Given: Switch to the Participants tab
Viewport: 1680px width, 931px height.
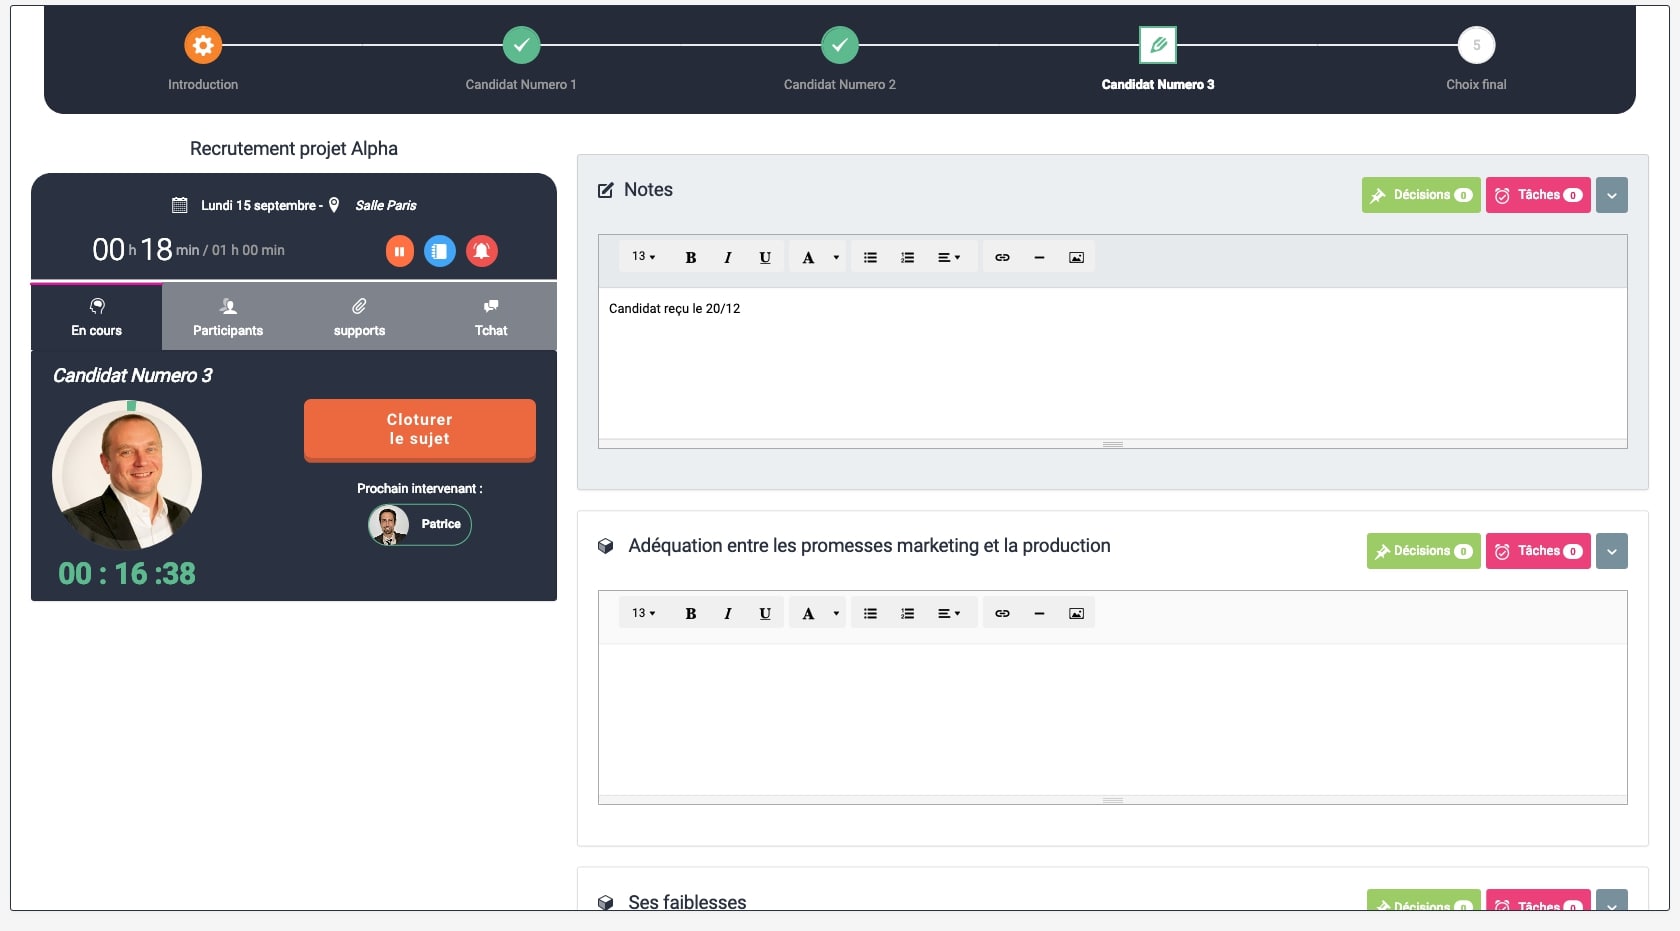Looking at the screenshot, I should pos(228,317).
